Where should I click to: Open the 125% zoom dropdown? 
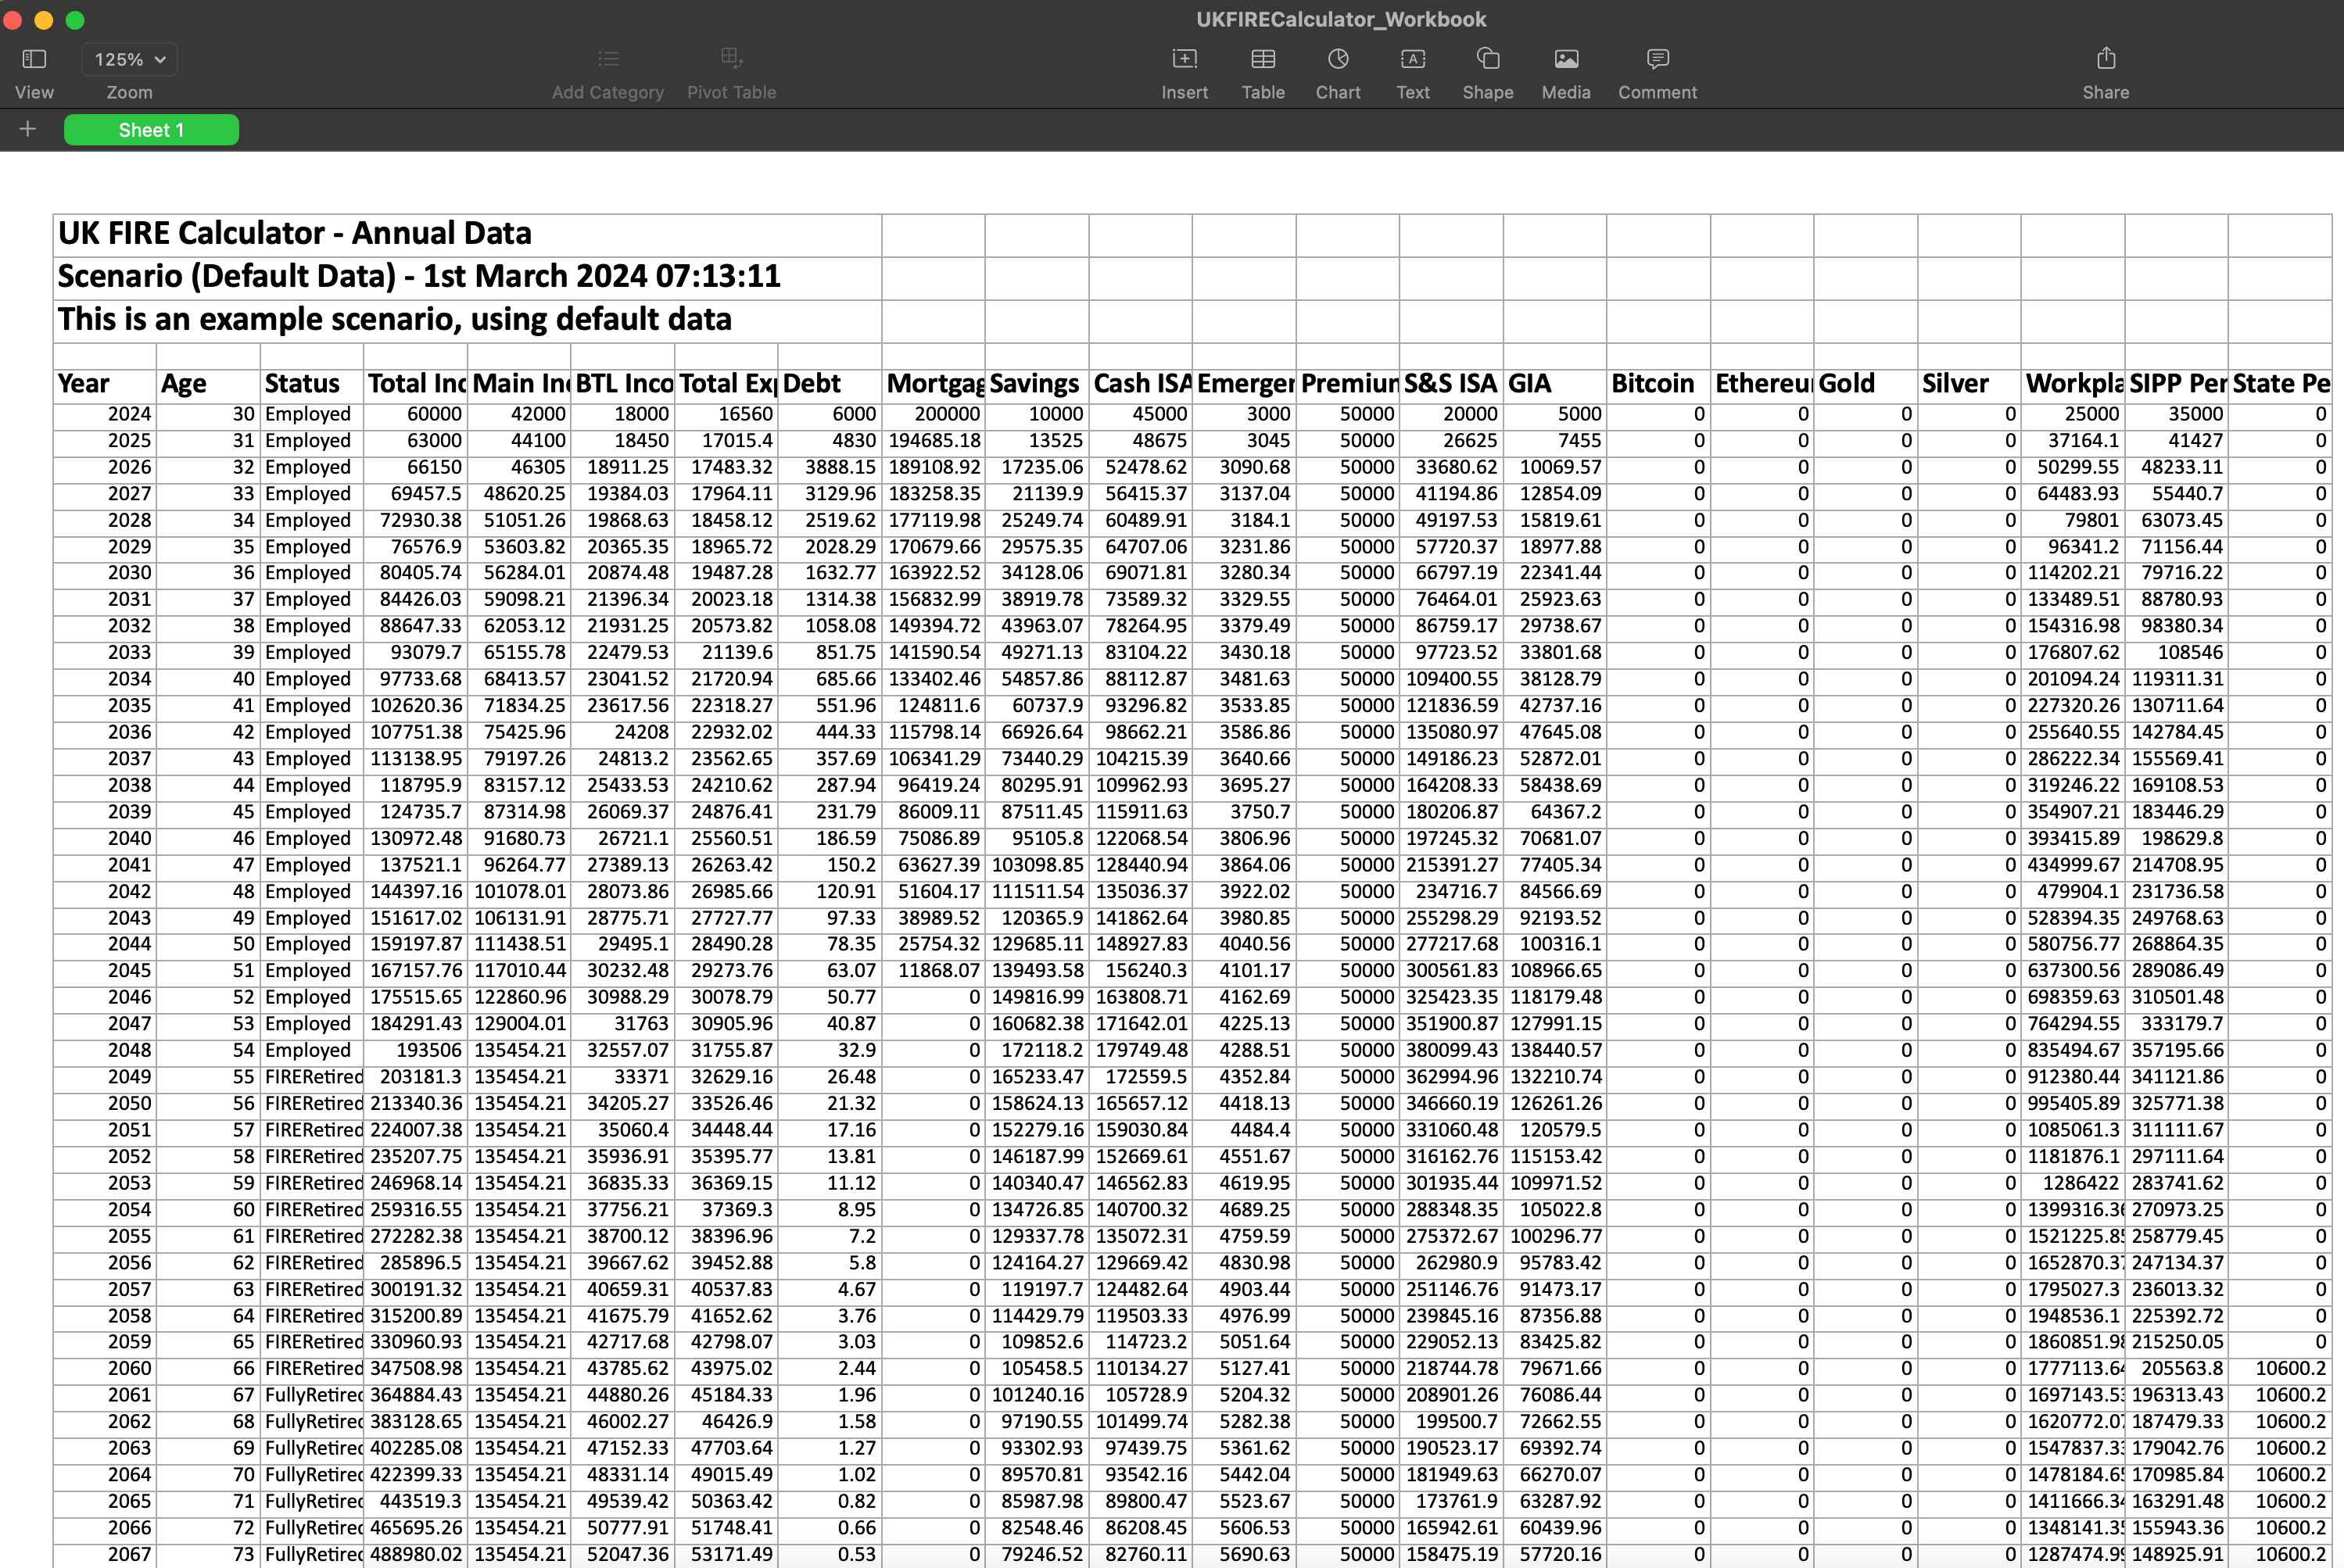(129, 59)
